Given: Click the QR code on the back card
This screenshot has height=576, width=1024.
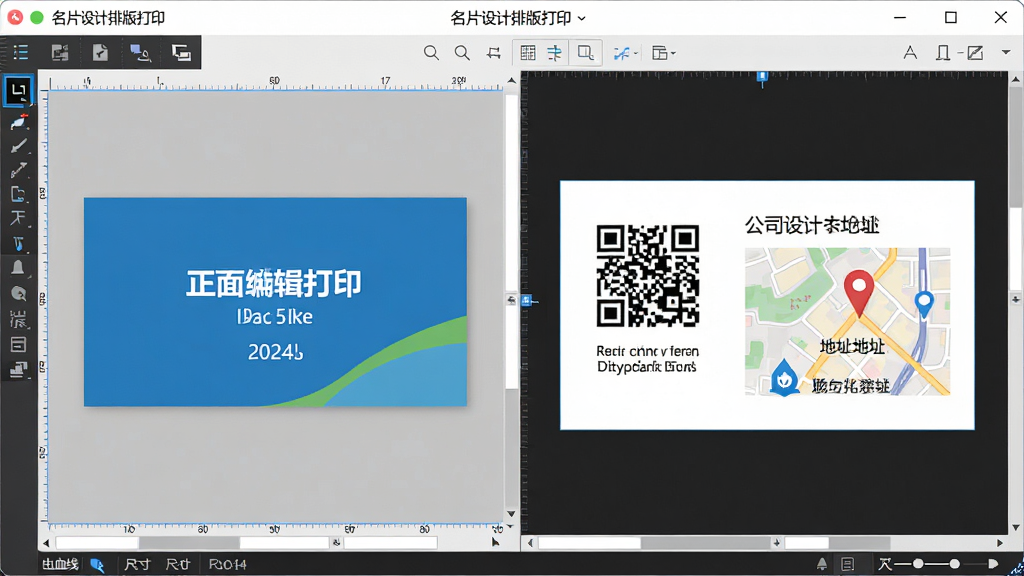Looking at the screenshot, I should 648,276.
